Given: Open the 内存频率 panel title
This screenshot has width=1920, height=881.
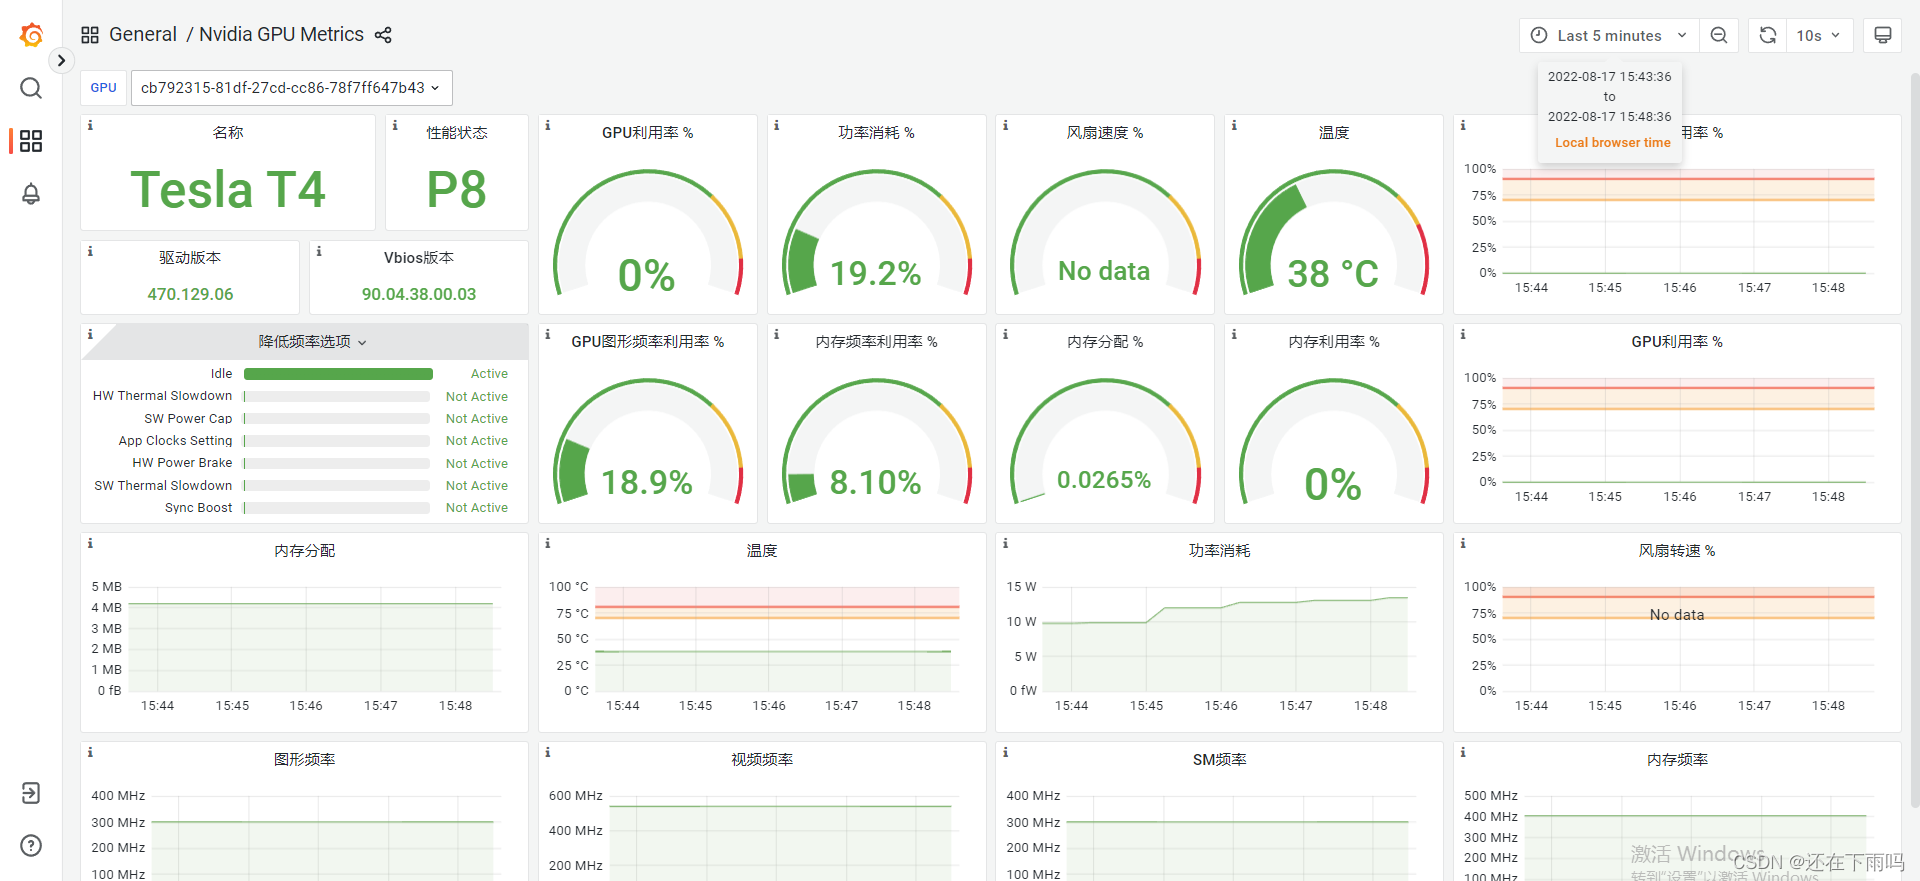Looking at the screenshot, I should pos(1677,760).
